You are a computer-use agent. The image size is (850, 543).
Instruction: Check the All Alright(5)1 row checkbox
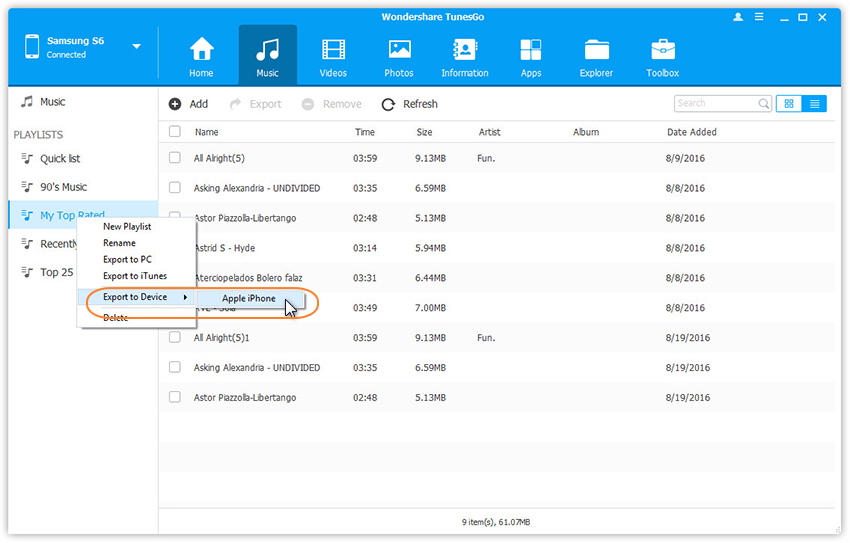point(175,337)
